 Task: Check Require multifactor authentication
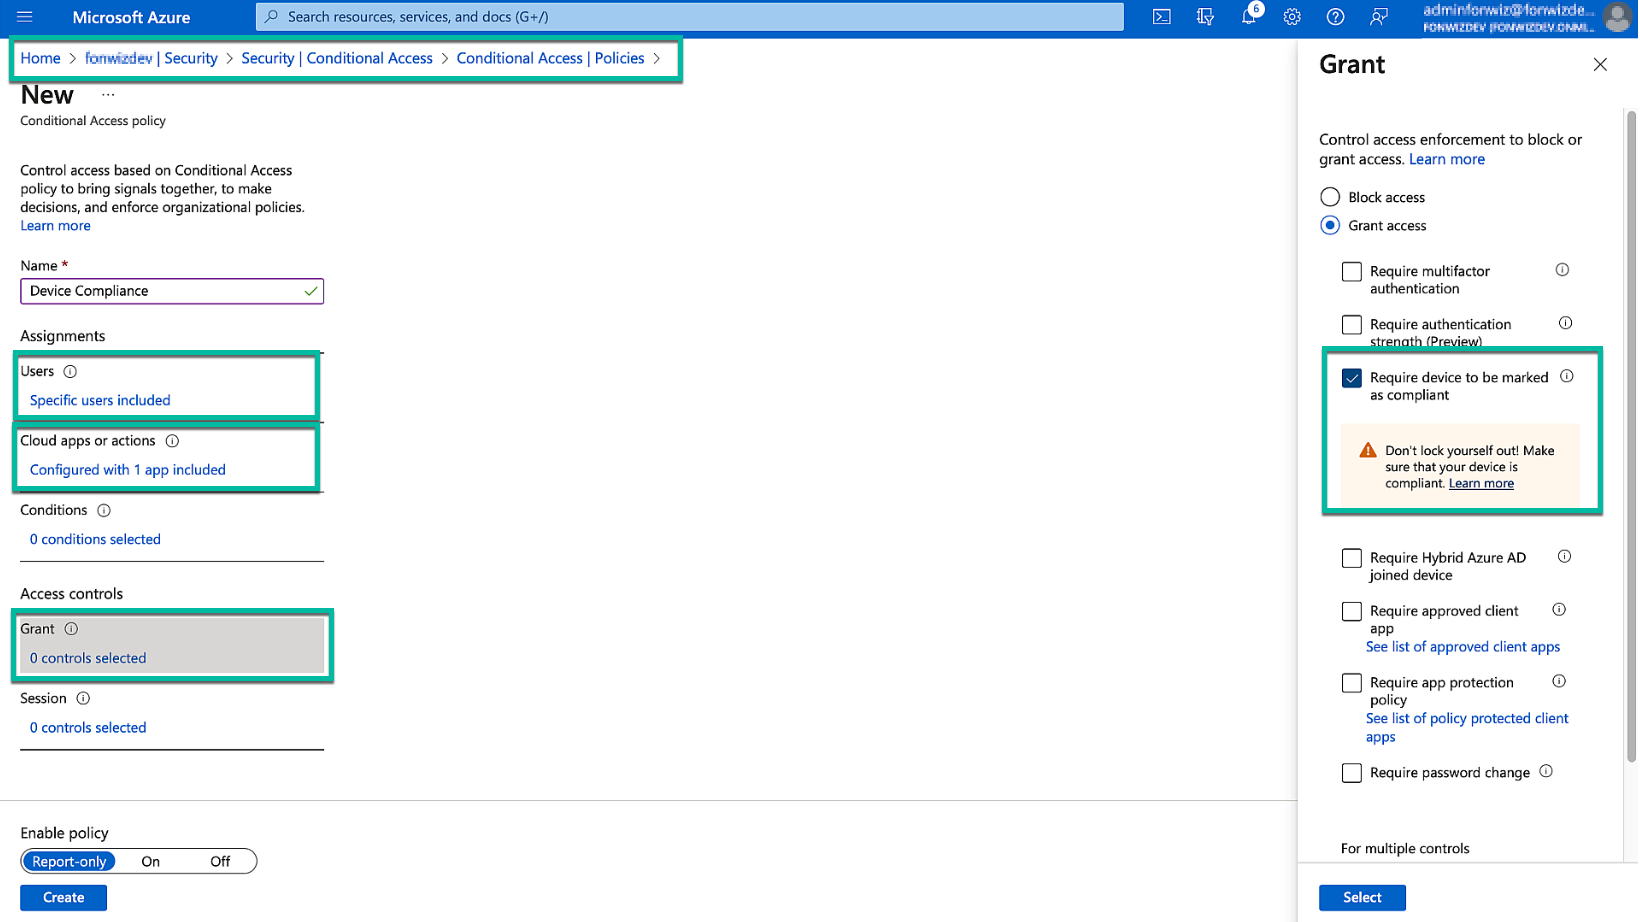[x=1351, y=272]
